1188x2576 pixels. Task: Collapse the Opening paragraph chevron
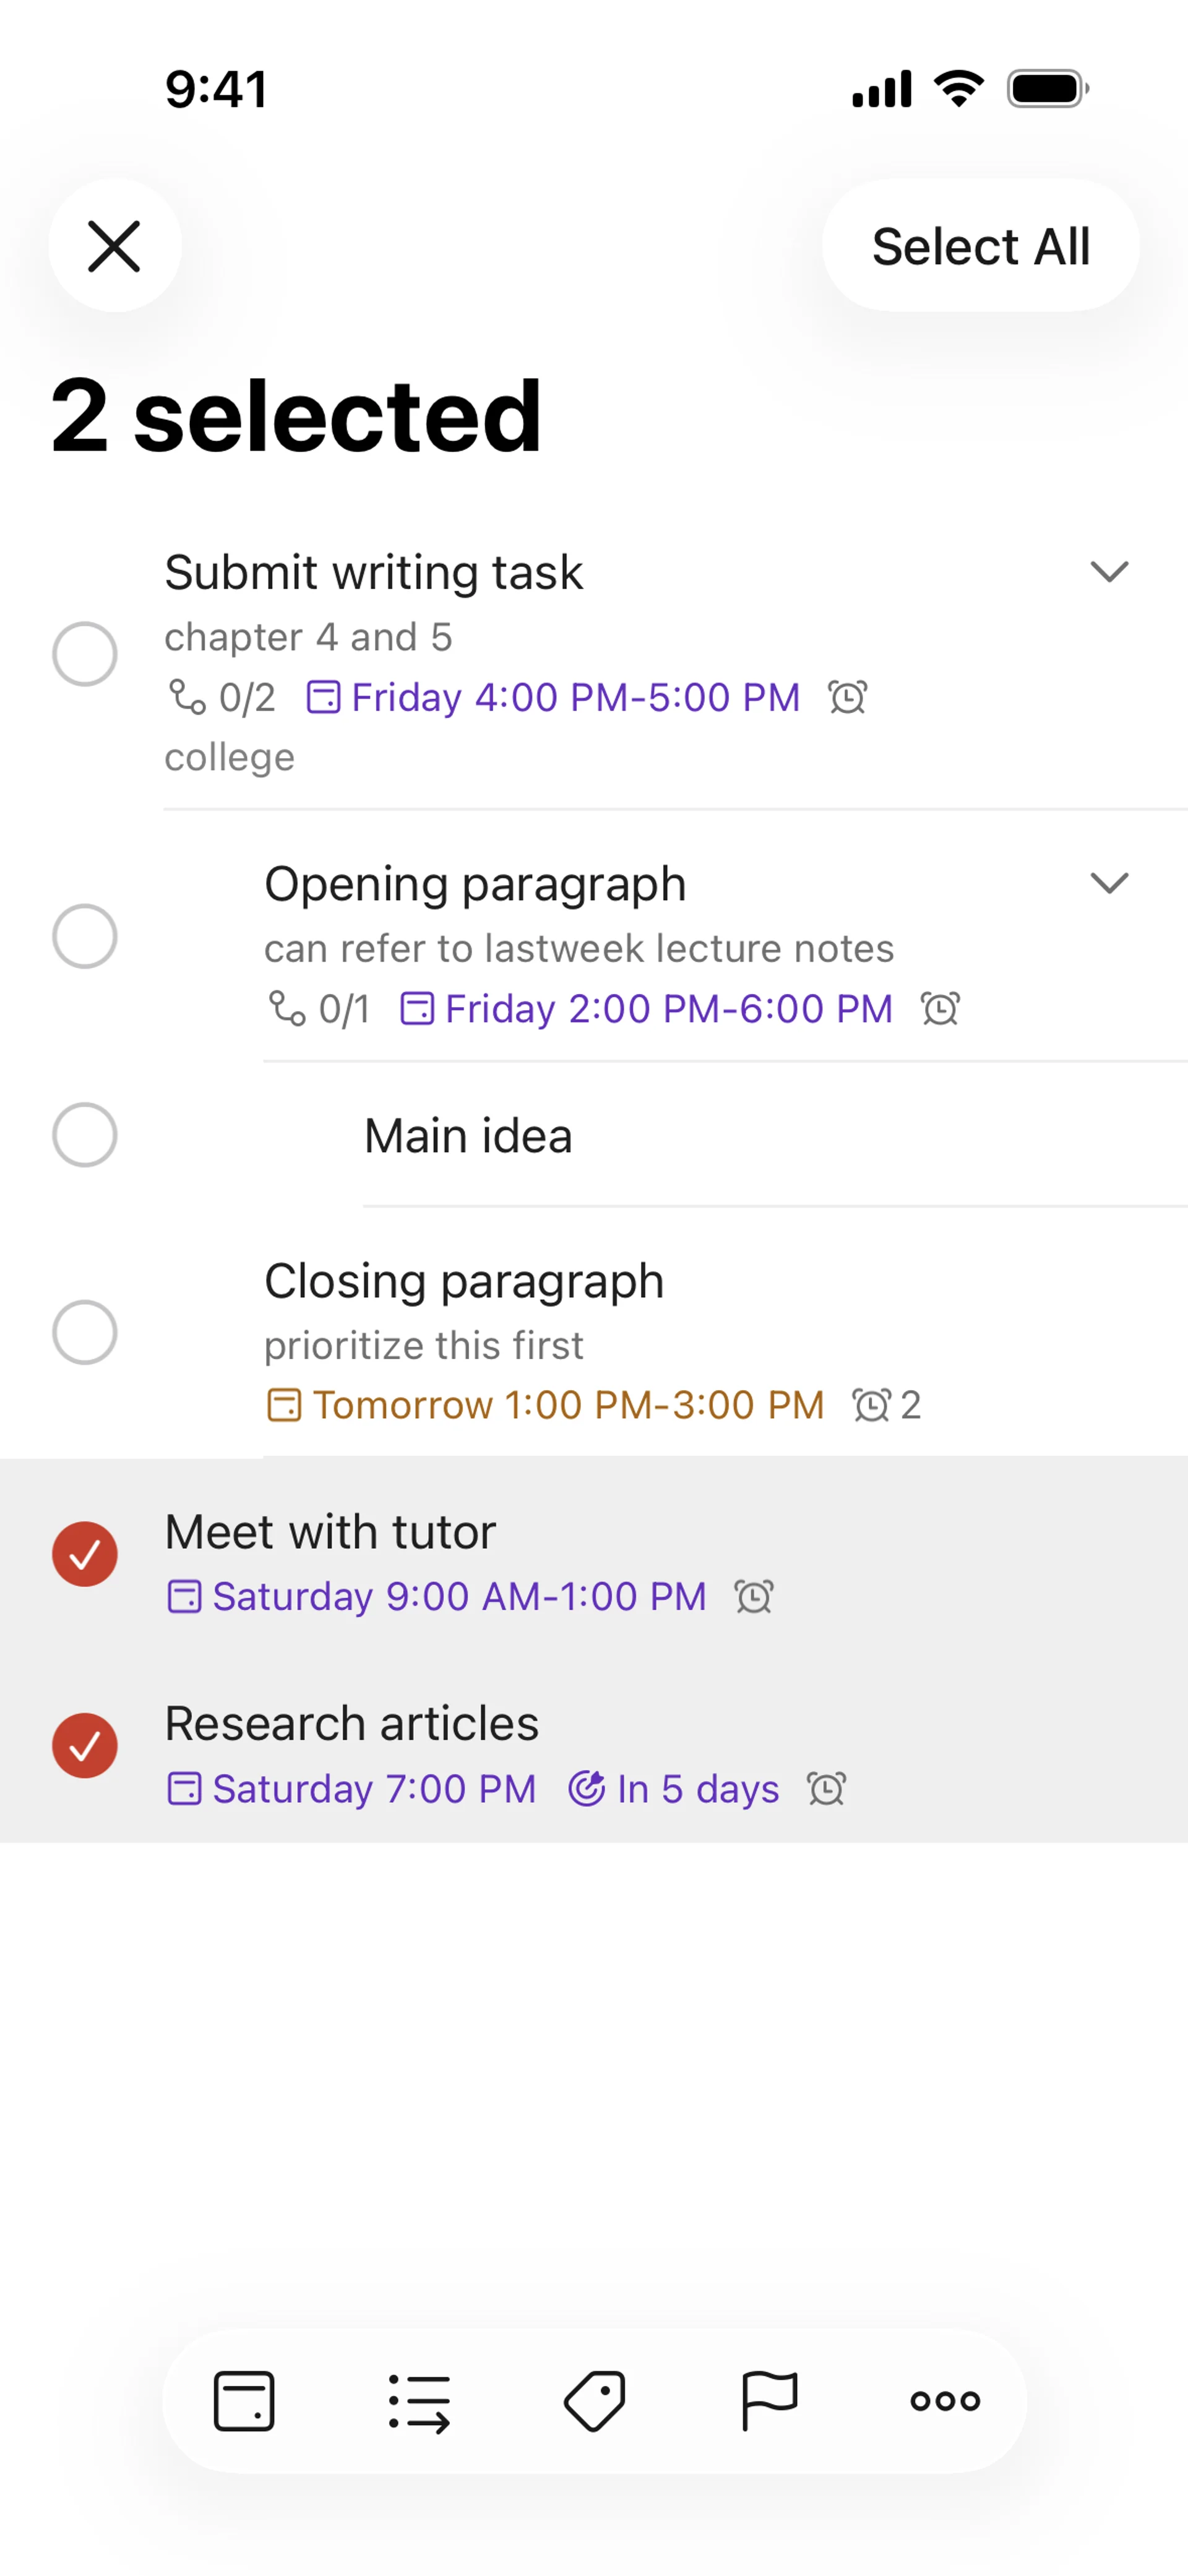coord(1109,883)
